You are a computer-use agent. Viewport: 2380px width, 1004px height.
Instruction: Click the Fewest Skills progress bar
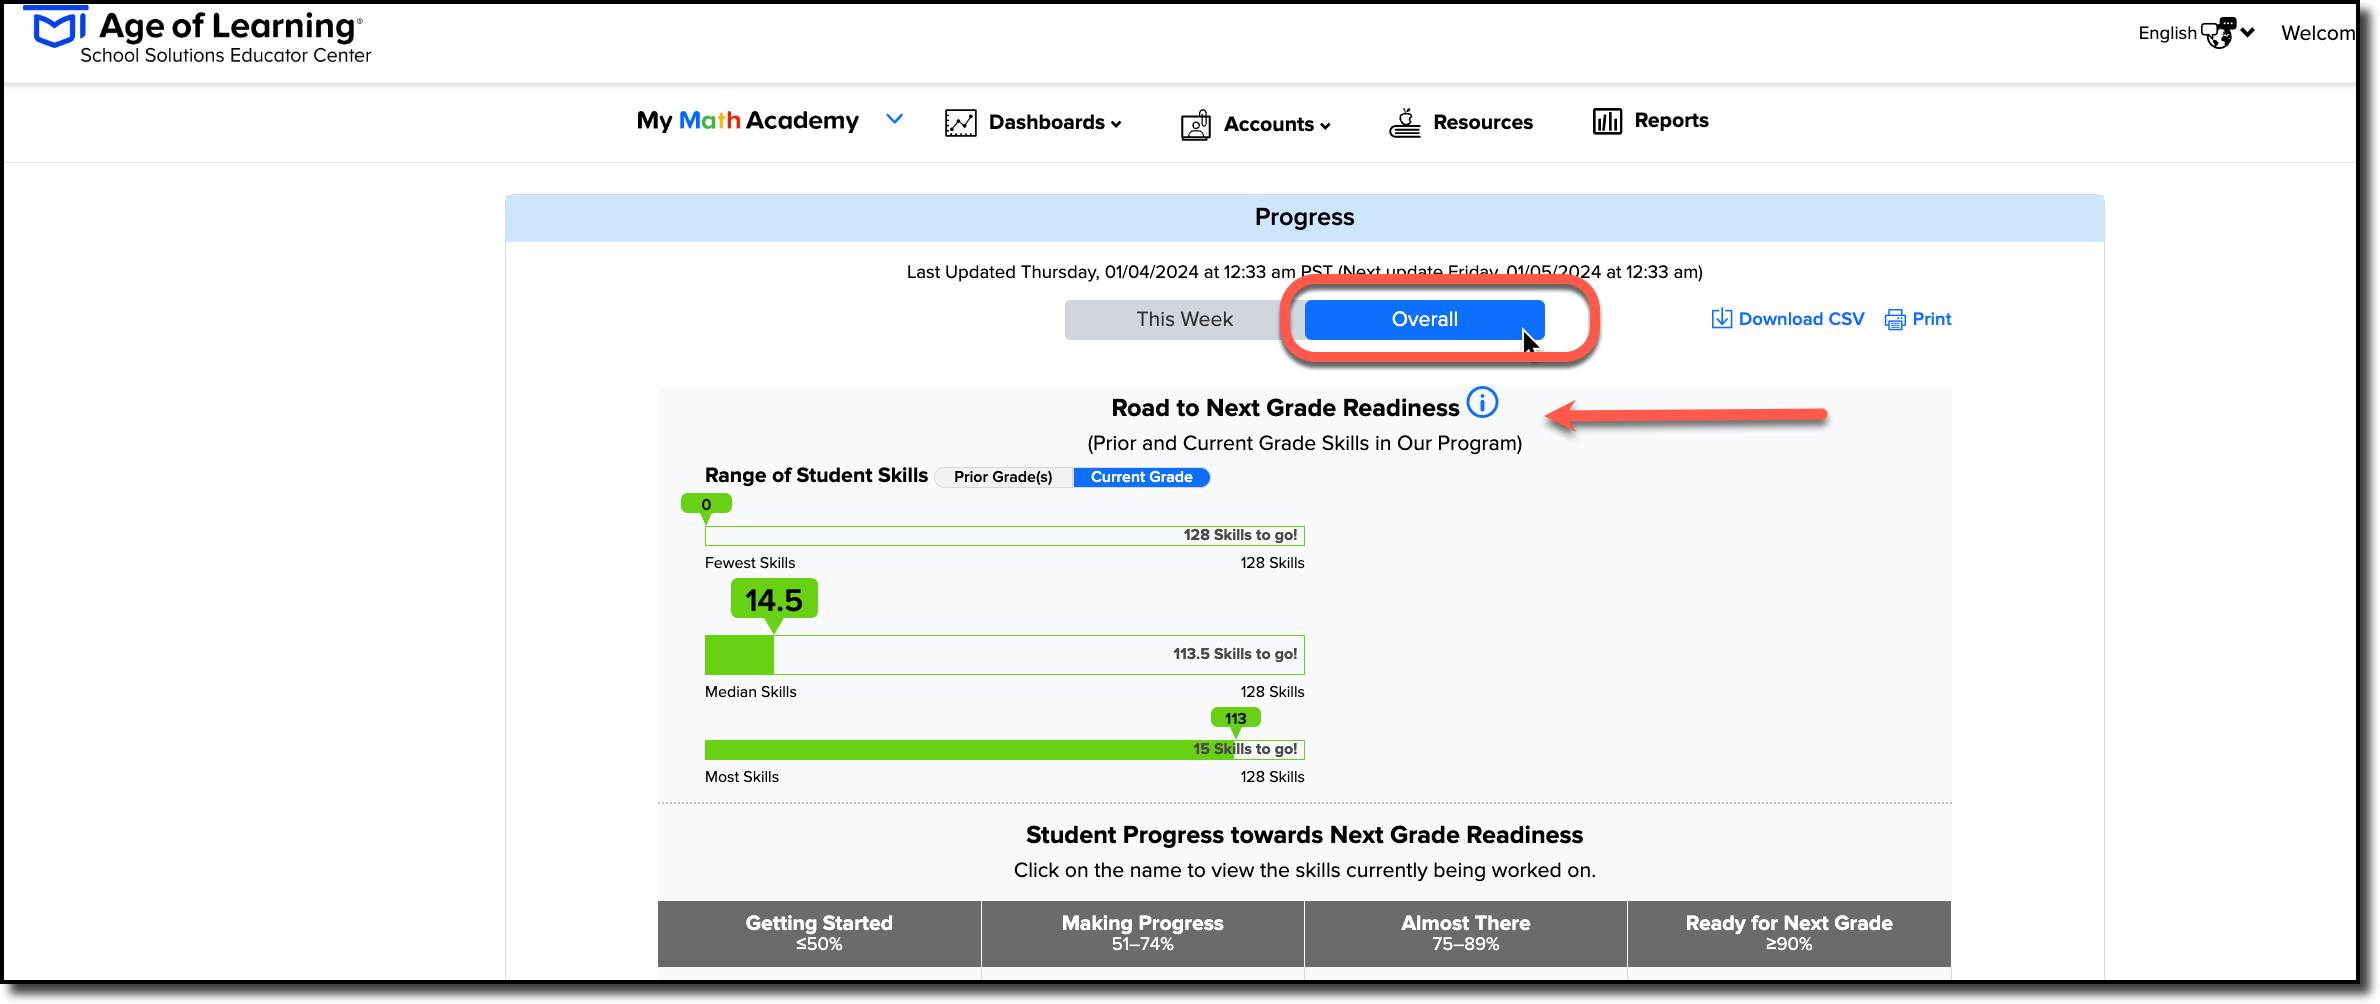(1004, 536)
